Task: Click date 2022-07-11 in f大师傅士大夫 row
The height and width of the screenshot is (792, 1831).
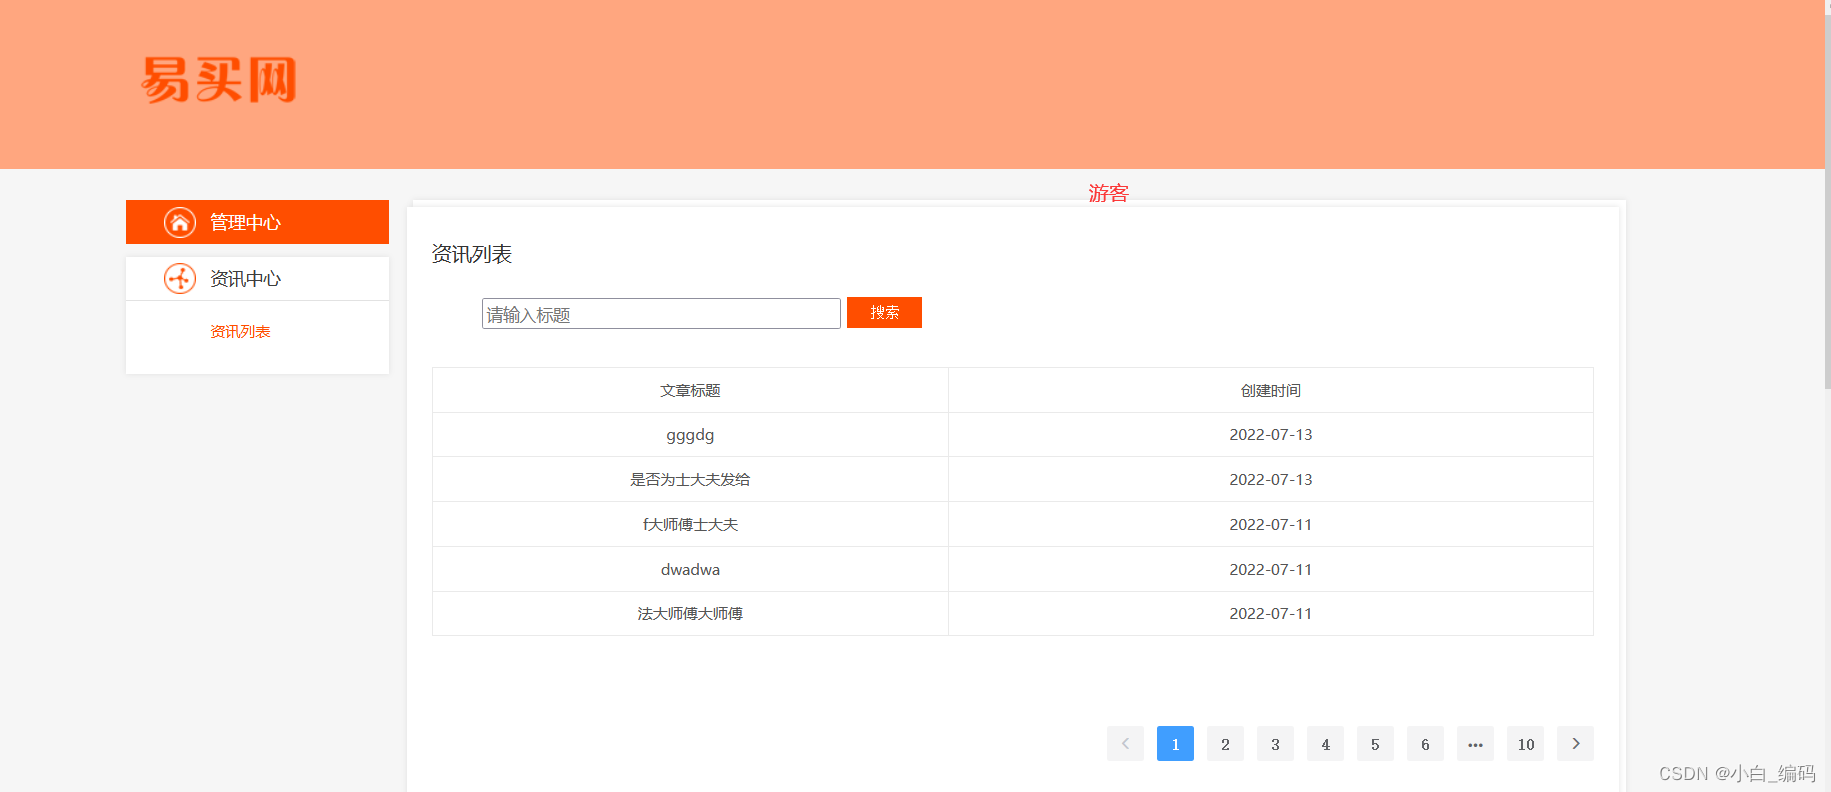Action: 1271,524
